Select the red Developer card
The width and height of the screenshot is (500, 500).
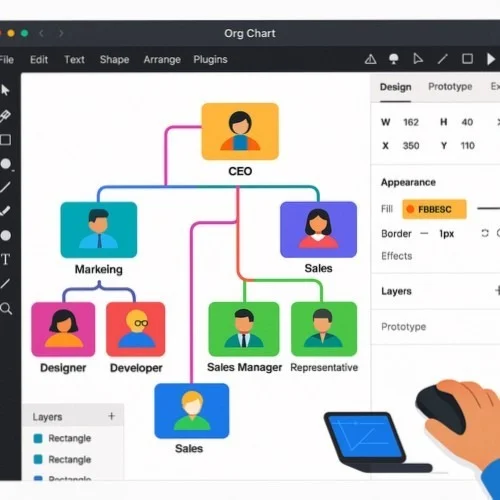point(136,329)
